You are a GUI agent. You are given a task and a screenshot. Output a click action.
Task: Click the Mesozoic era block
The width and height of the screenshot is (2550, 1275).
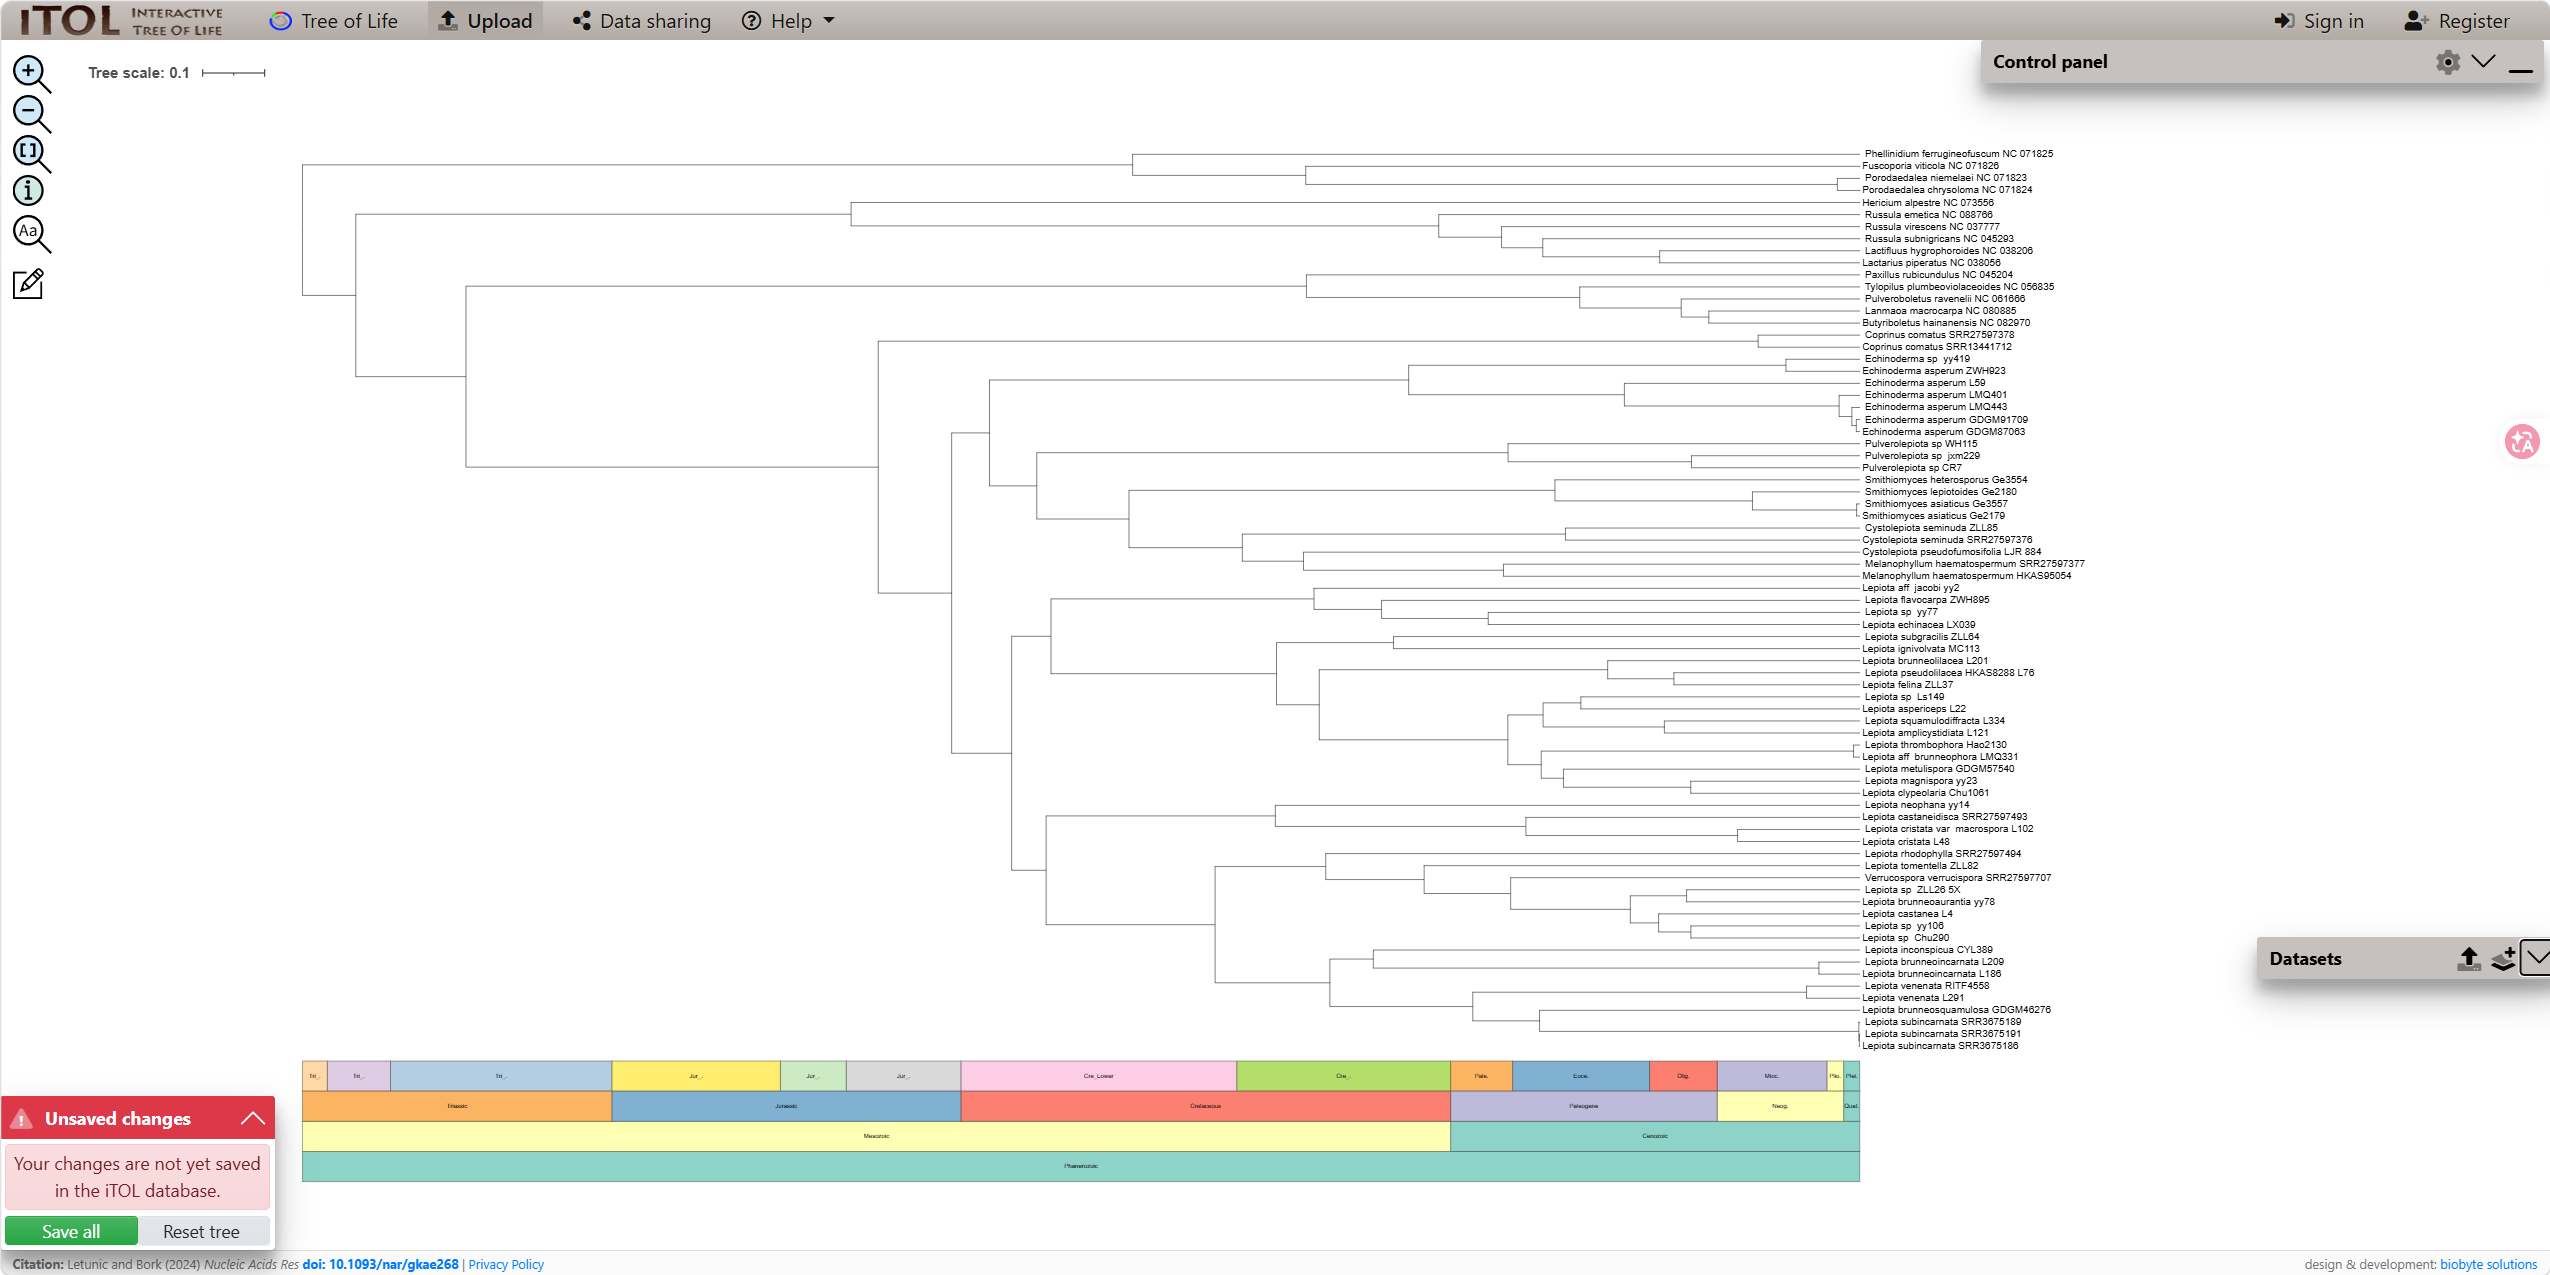pyautogui.click(x=876, y=1136)
